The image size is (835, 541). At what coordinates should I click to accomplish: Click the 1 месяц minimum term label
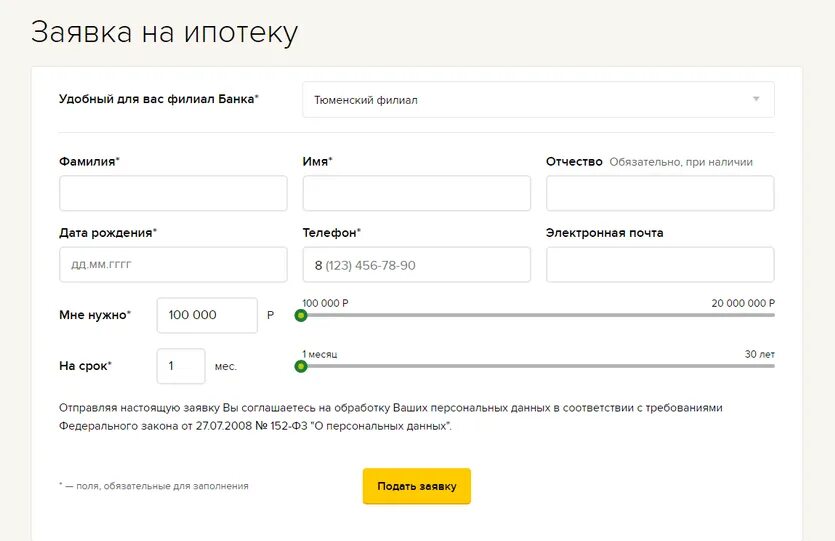pyautogui.click(x=320, y=354)
